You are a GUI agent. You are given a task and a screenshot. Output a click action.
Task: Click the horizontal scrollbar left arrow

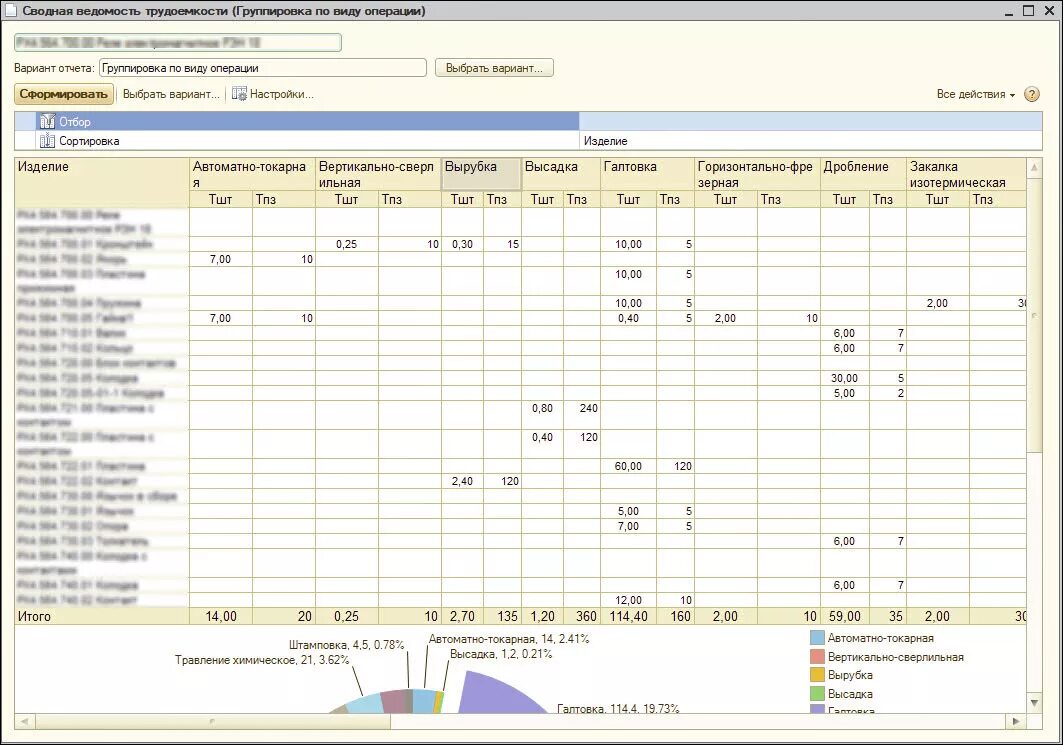pyautogui.click(x=24, y=721)
